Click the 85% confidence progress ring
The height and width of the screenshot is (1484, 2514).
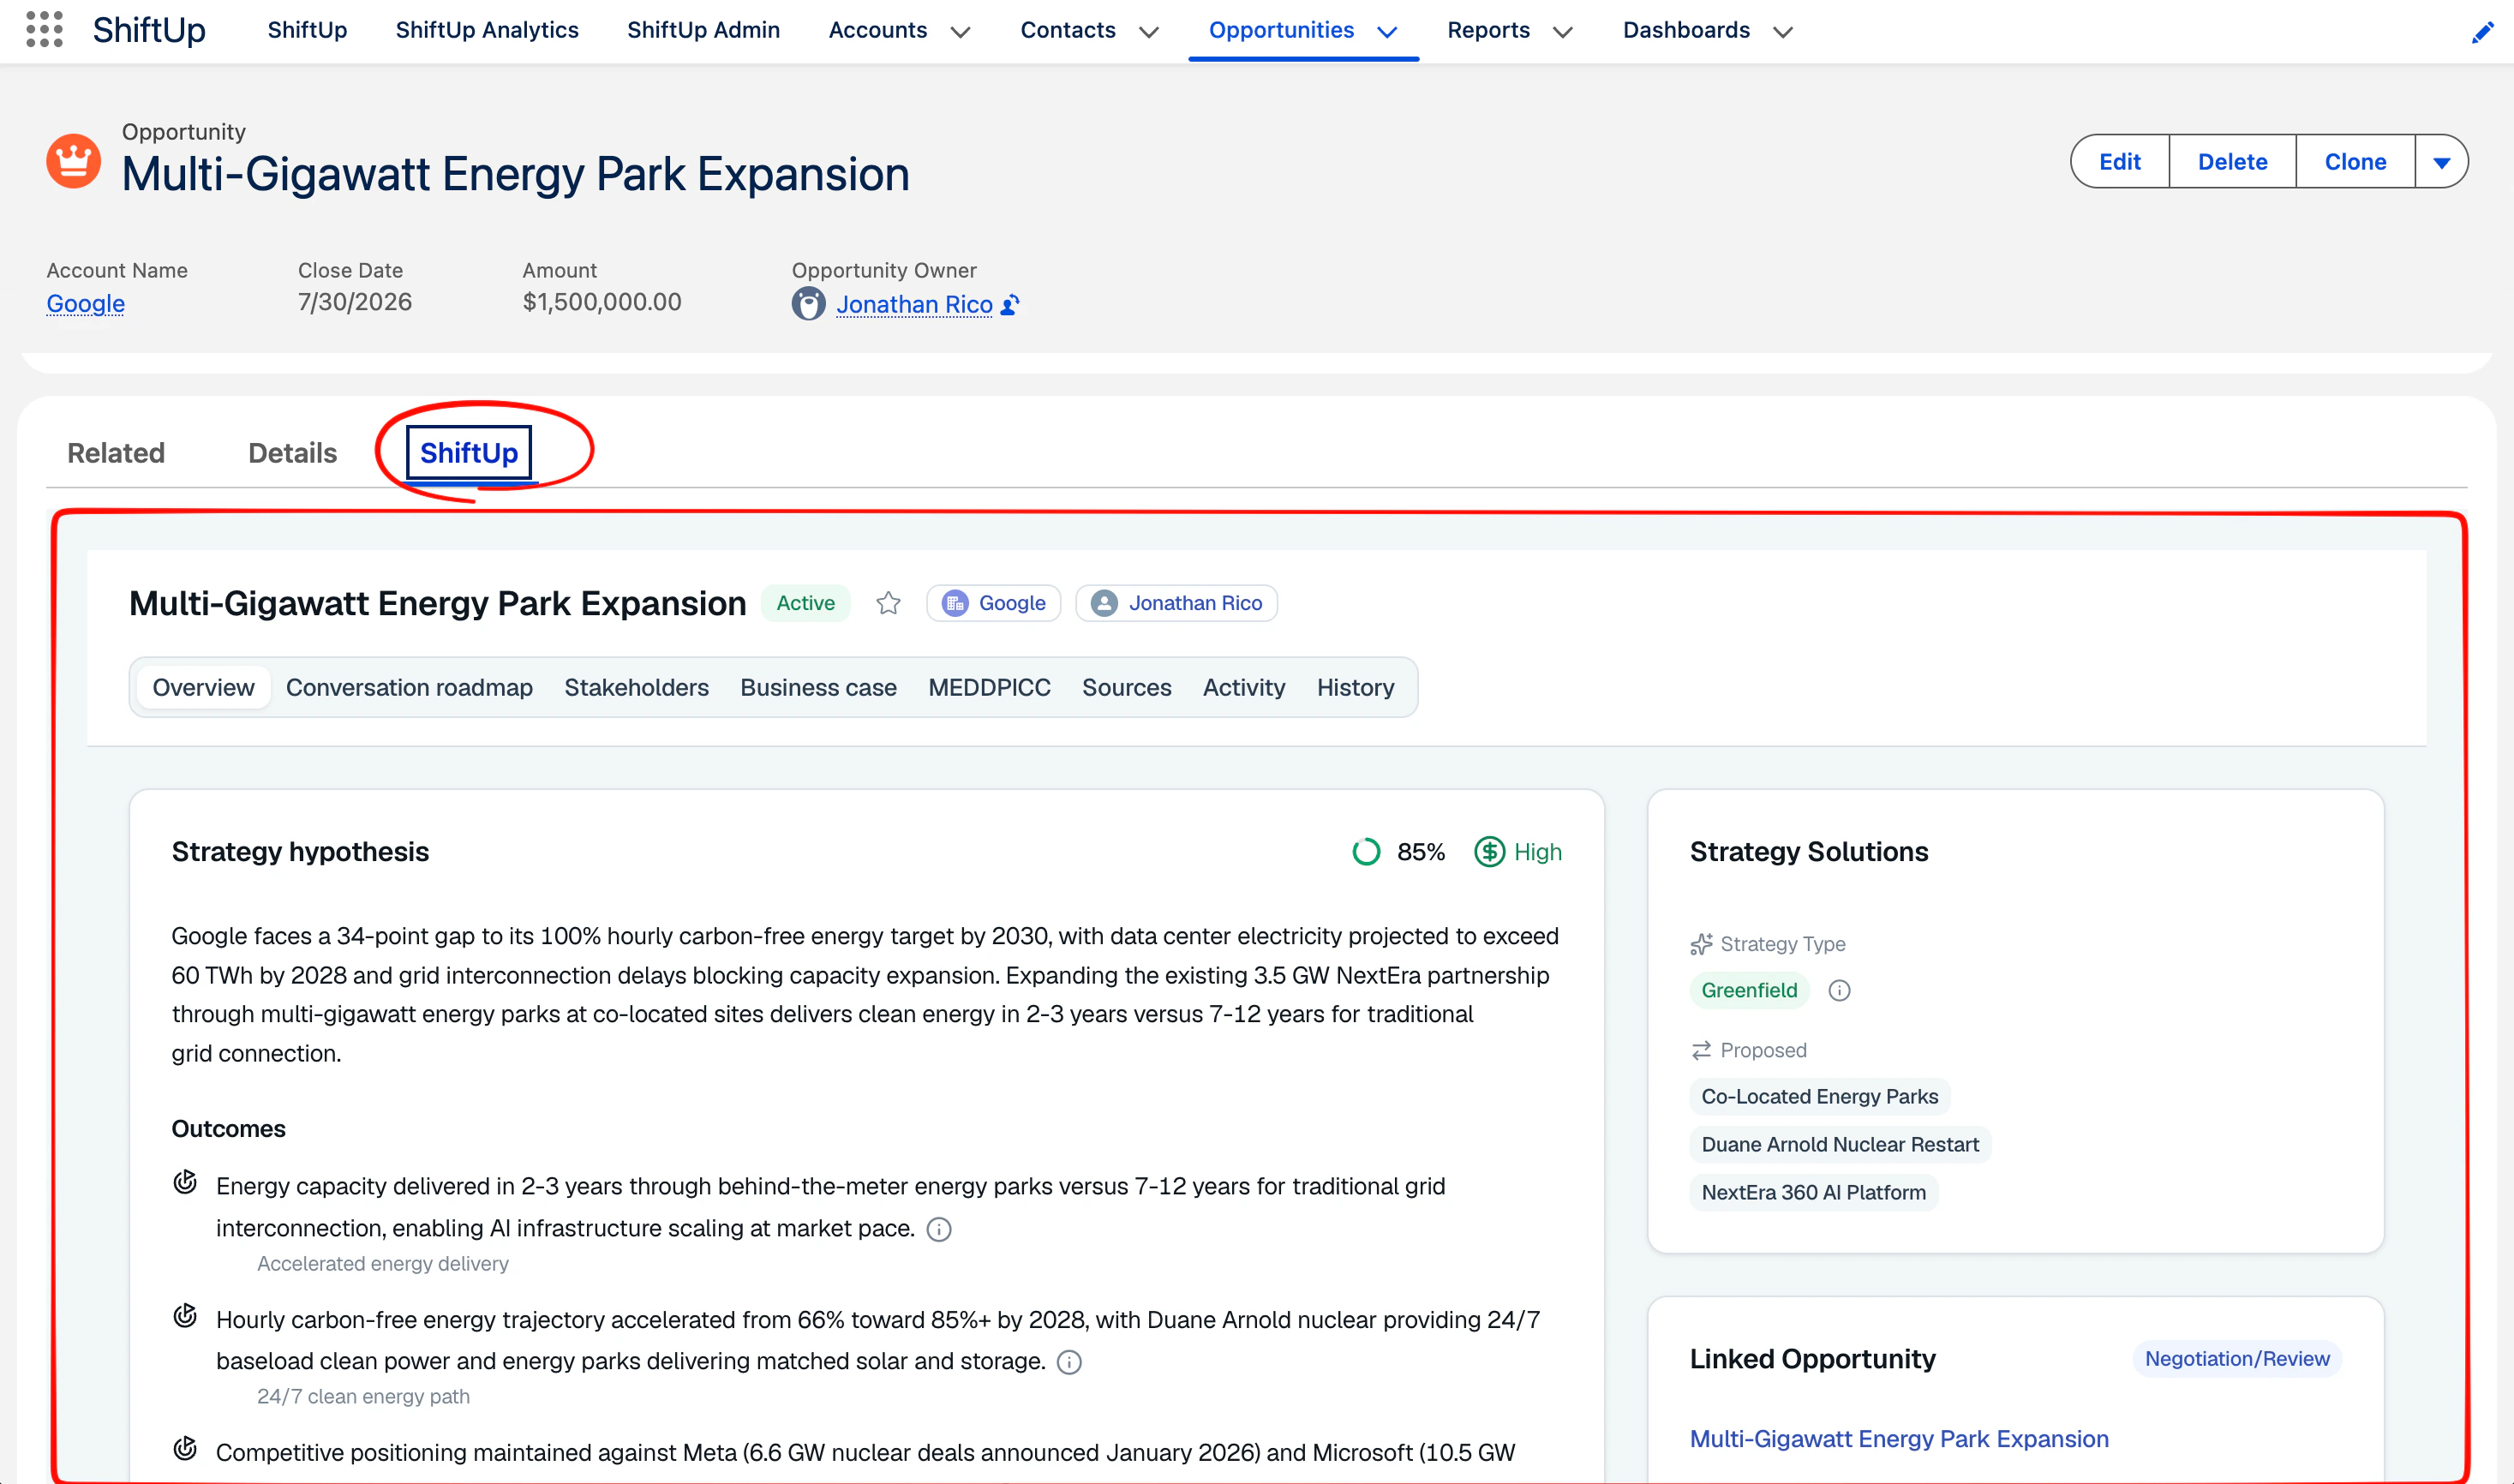coord(1366,852)
